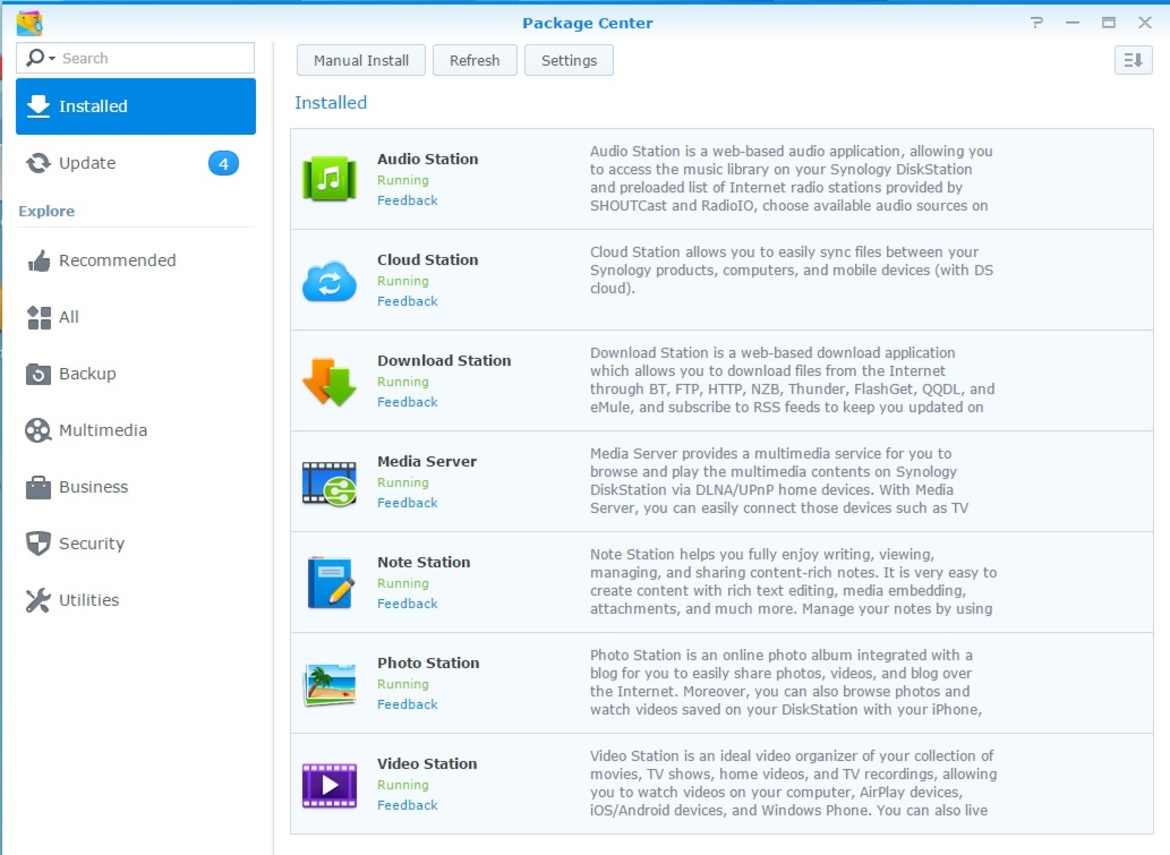The image size is (1170, 855).
Task: Click the Photo Station beach photo icon
Action: pyautogui.click(x=329, y=684)
